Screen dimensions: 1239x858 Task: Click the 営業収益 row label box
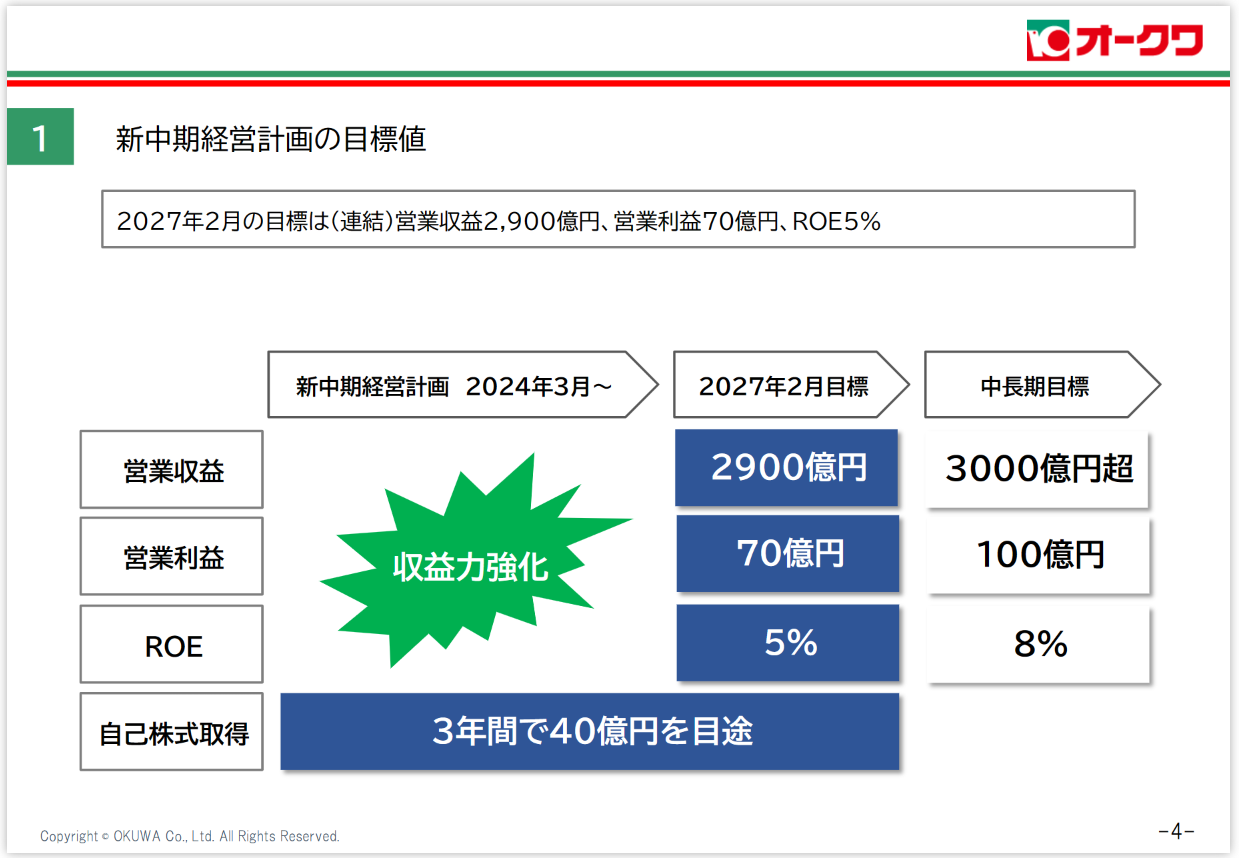[x=172, y=470]
